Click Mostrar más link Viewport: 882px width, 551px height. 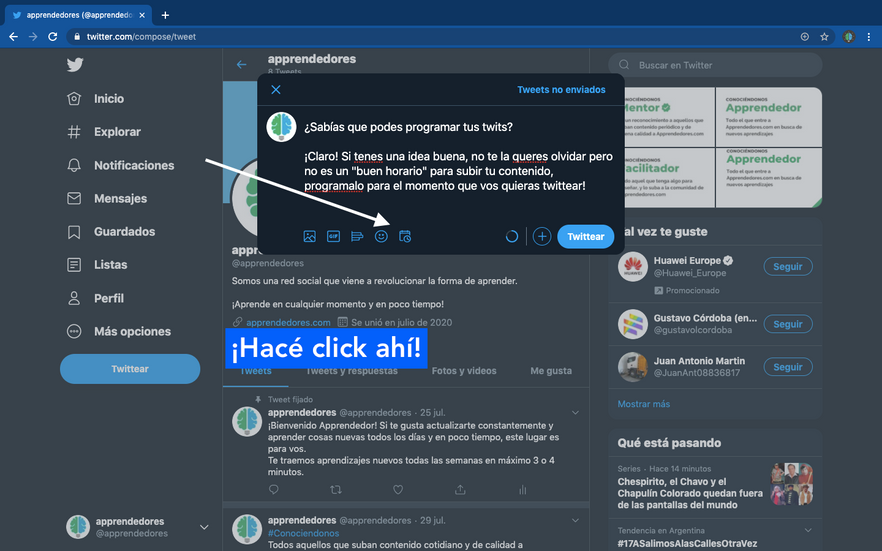pyautogui.click(x=644, y=404)
